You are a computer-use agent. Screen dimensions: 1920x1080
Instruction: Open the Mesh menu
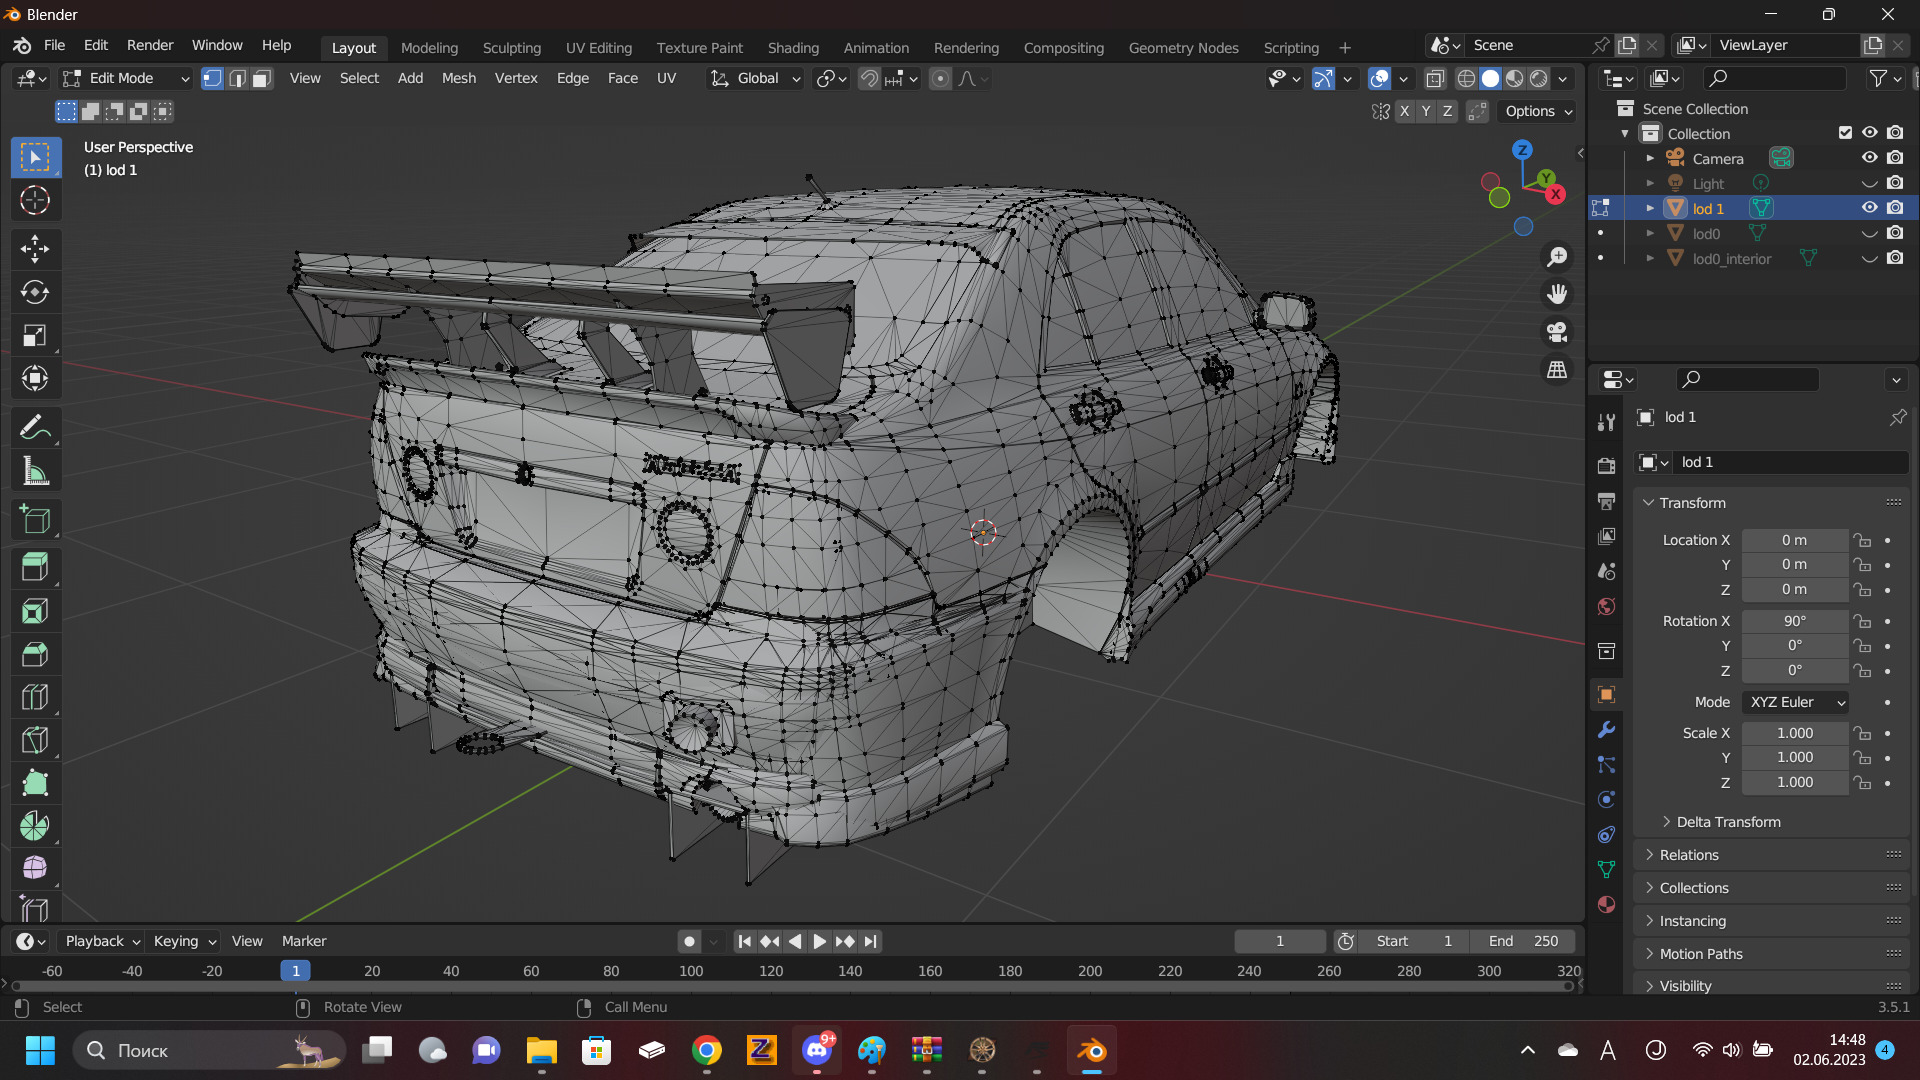coord(458,78)
